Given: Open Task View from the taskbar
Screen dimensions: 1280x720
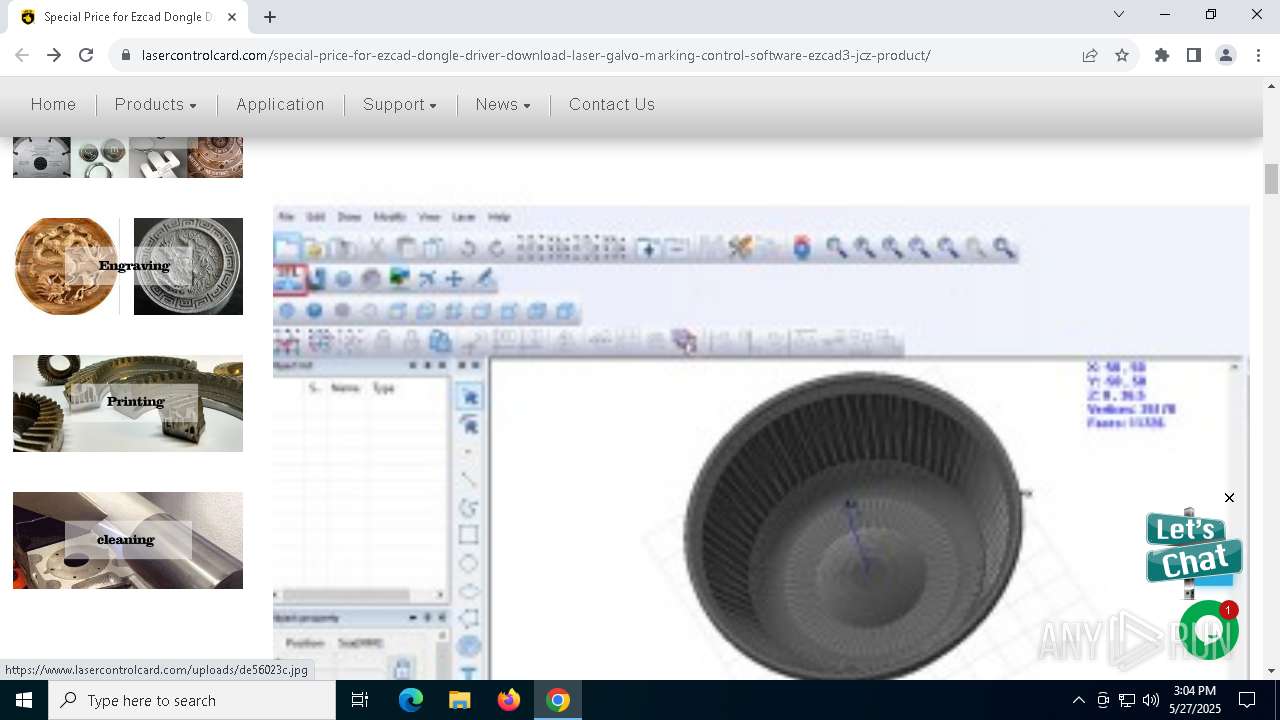Looking at the screenshot, I should [x=360, y=700].
